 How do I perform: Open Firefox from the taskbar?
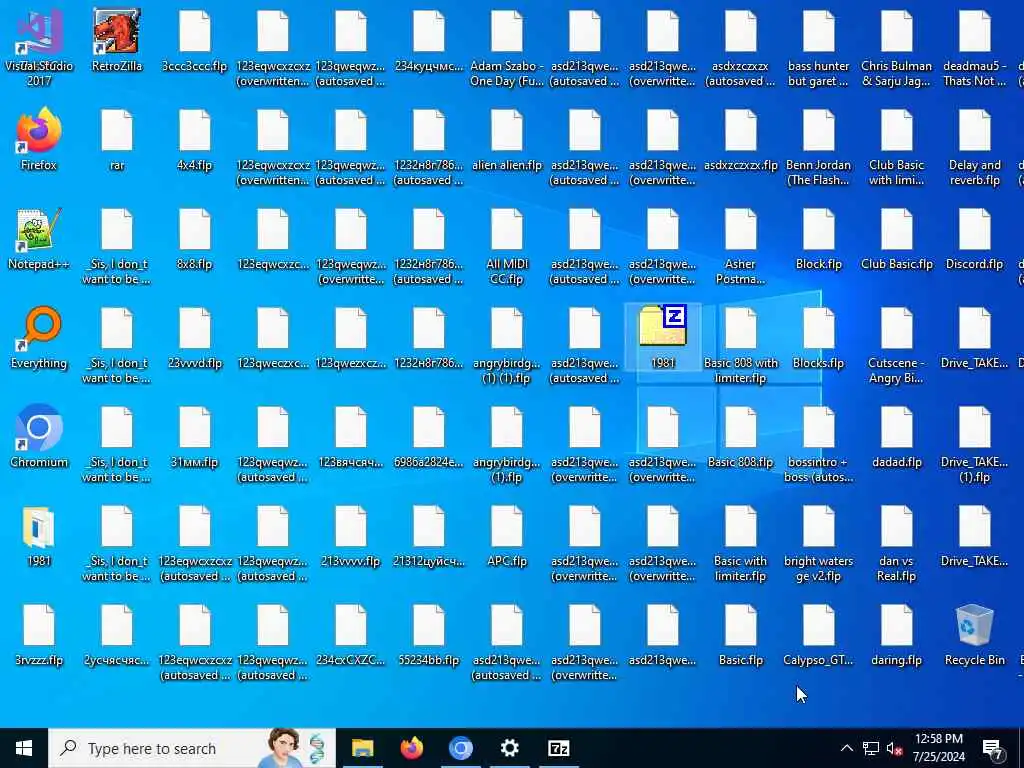411,748
